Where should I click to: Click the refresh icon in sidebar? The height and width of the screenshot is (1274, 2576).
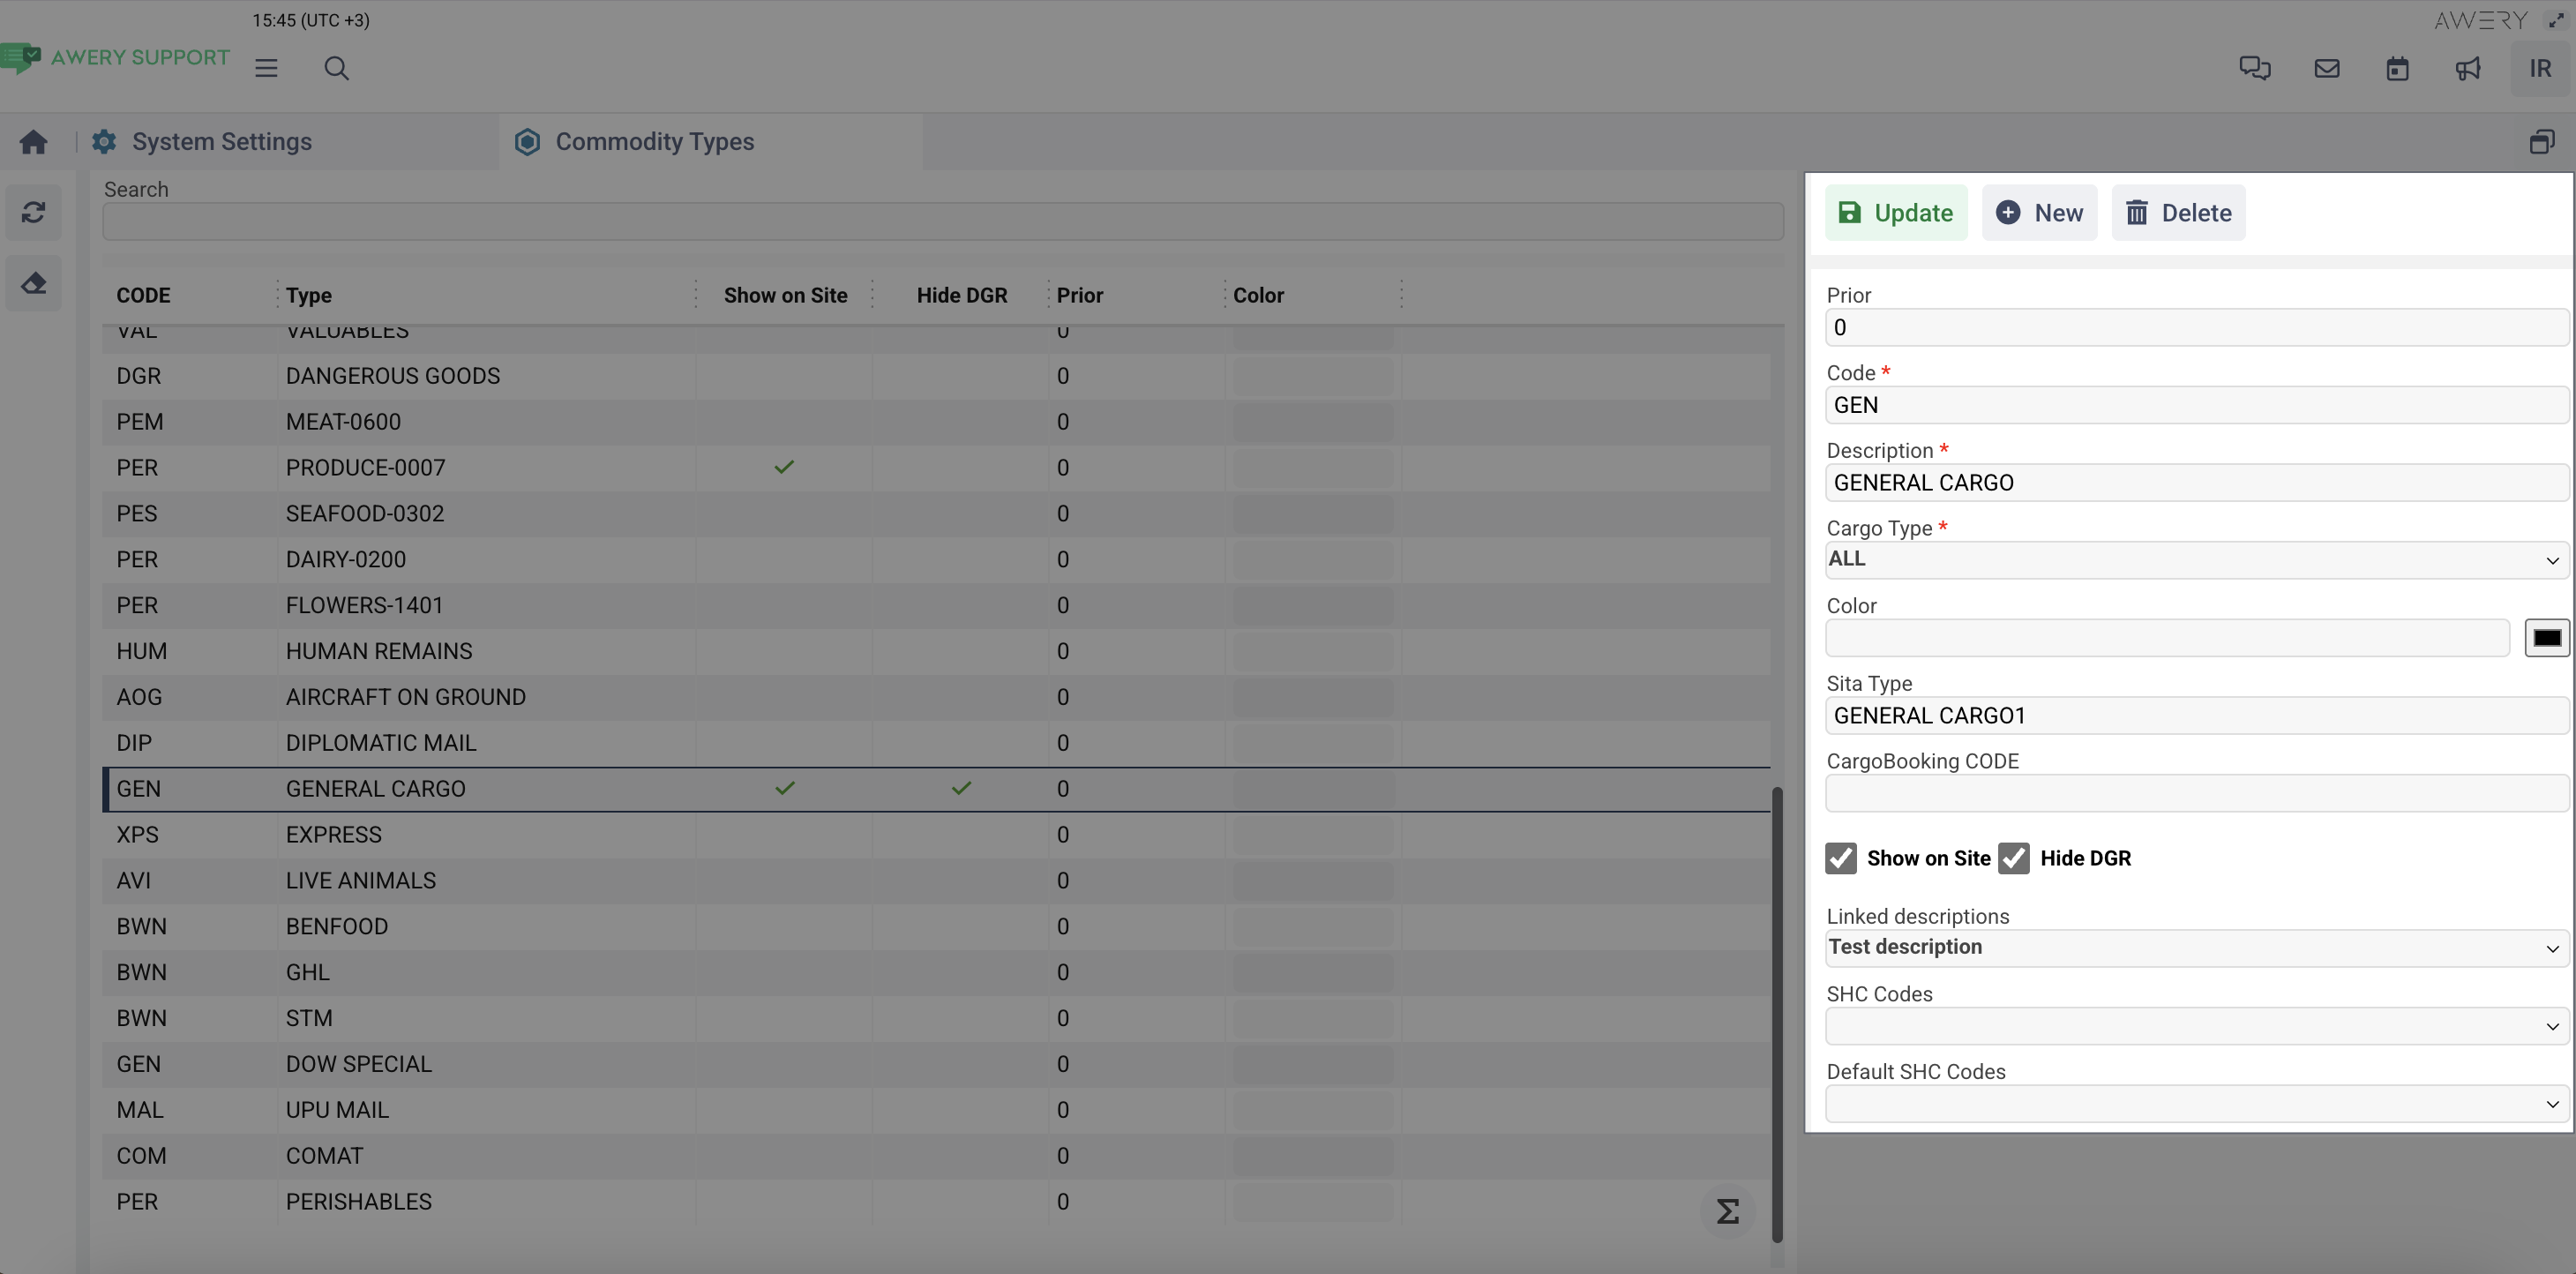[33, 212]
